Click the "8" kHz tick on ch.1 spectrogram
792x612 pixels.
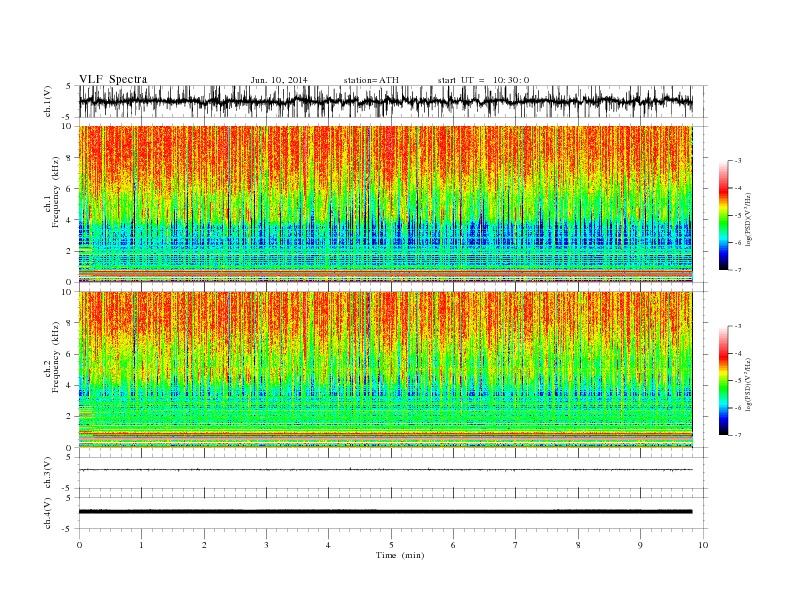point(70,158)
